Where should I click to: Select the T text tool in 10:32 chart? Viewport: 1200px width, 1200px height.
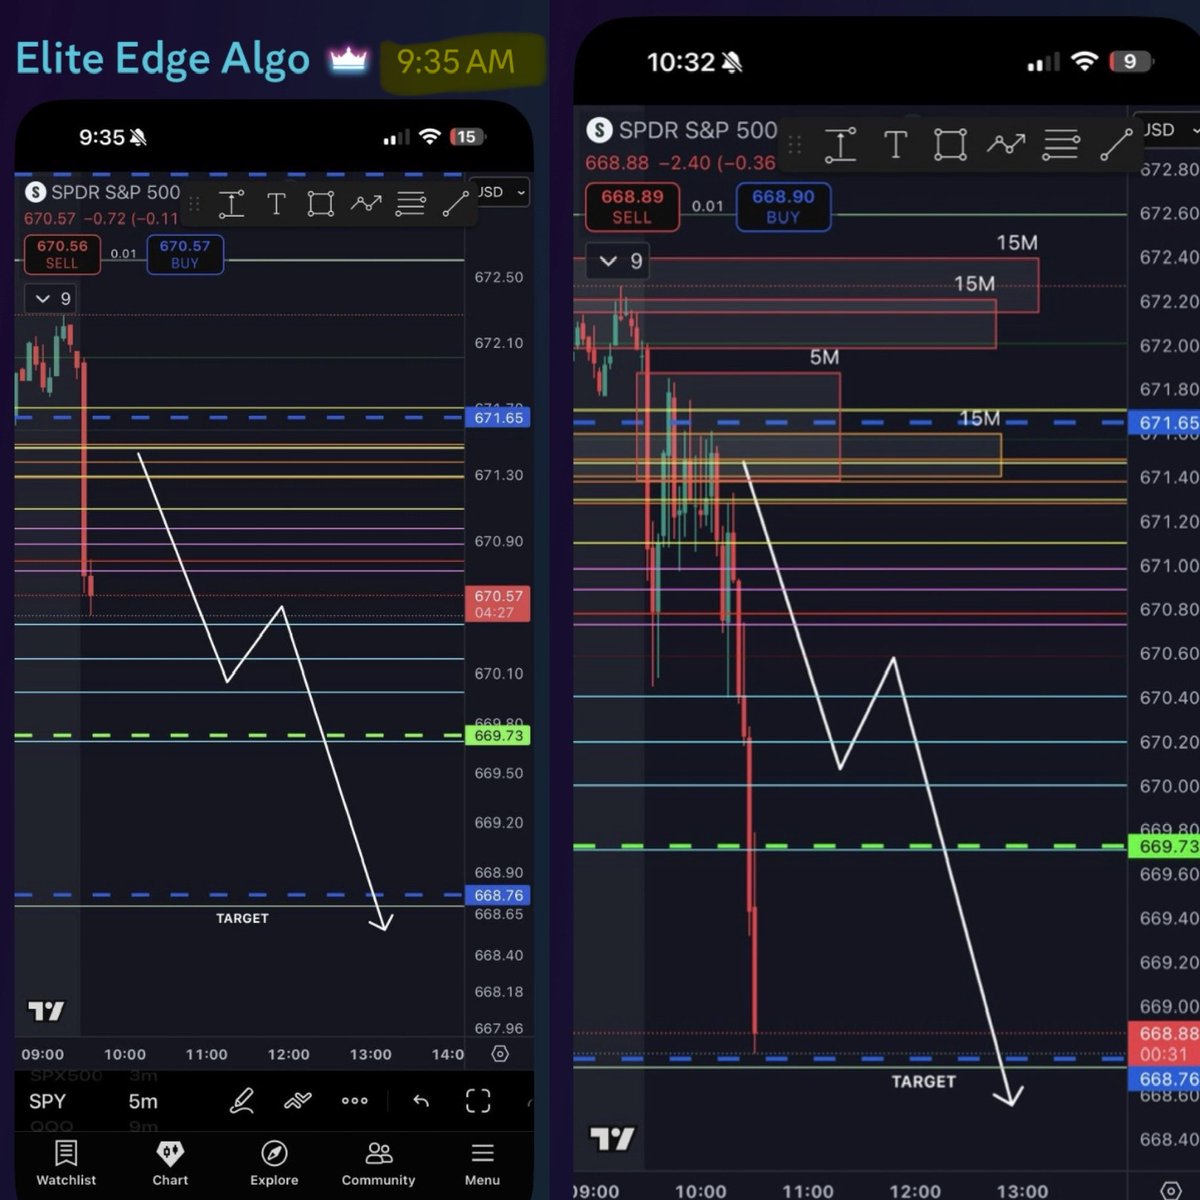coord(895,145)
